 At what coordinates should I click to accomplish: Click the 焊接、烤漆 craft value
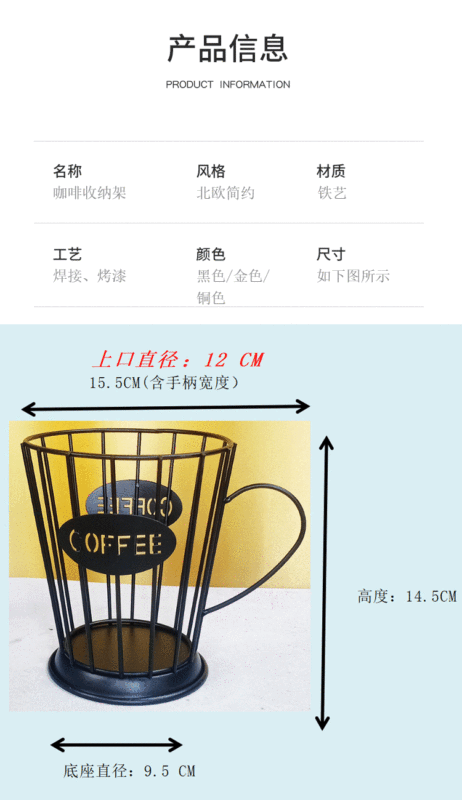coord(90,276)
